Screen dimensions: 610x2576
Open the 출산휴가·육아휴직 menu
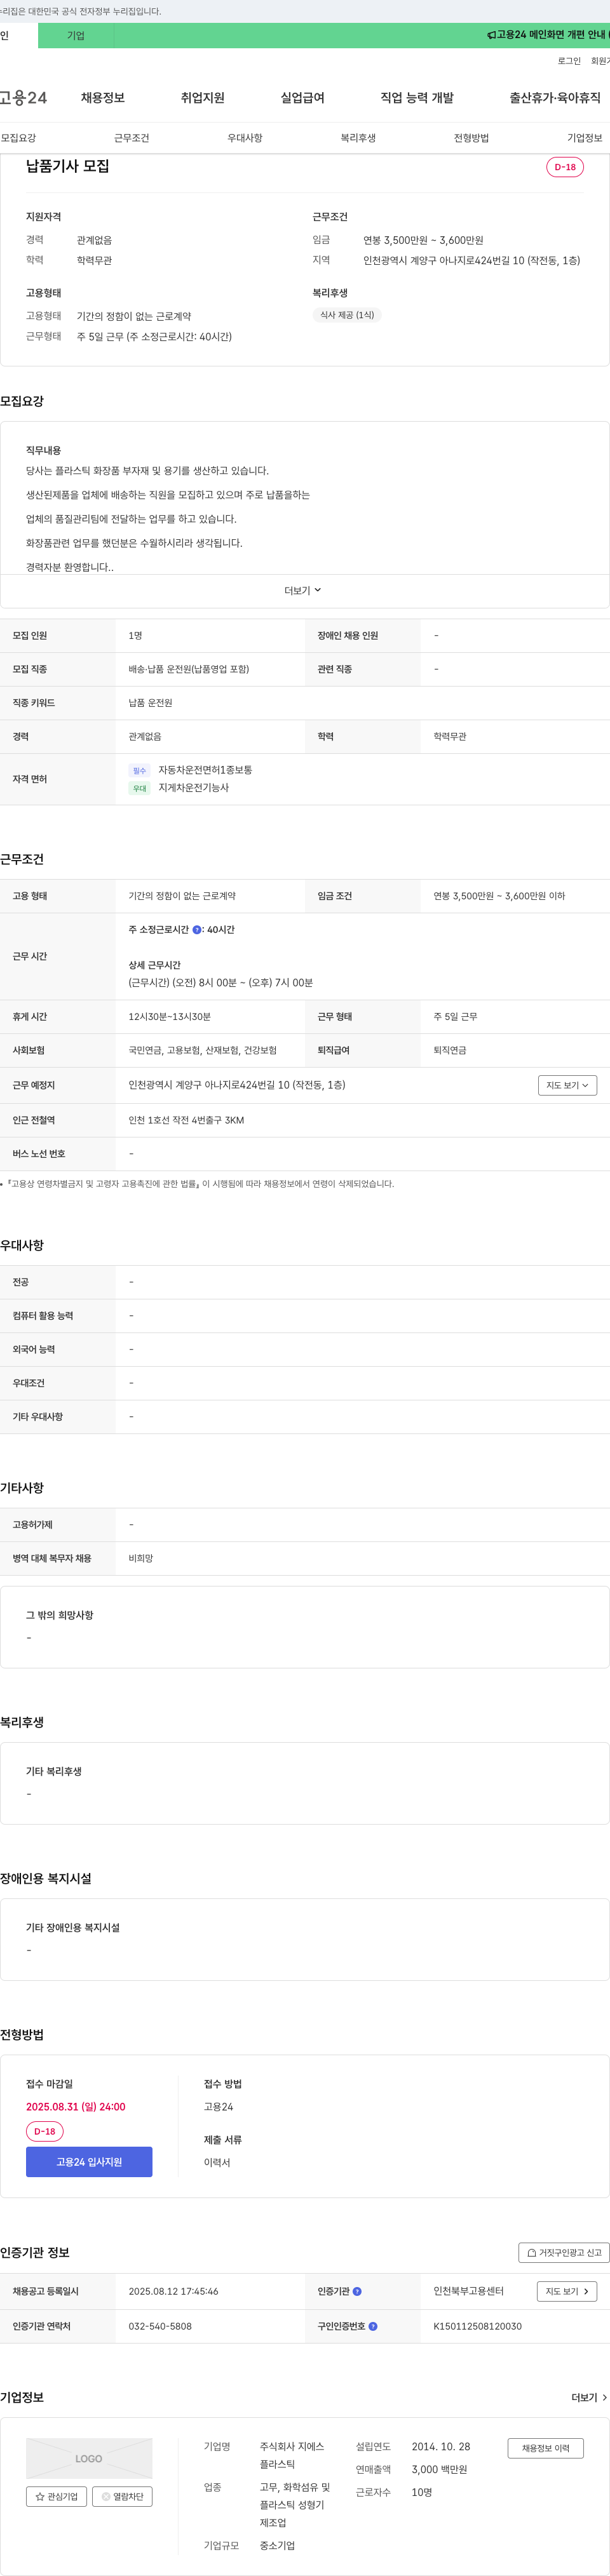[555, 98]
